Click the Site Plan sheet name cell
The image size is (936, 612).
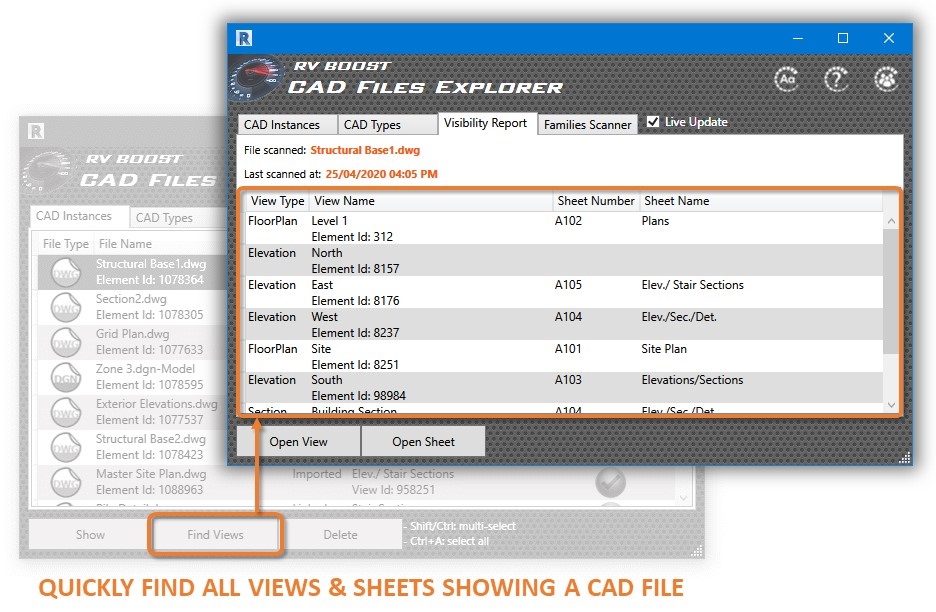(664, 349)
